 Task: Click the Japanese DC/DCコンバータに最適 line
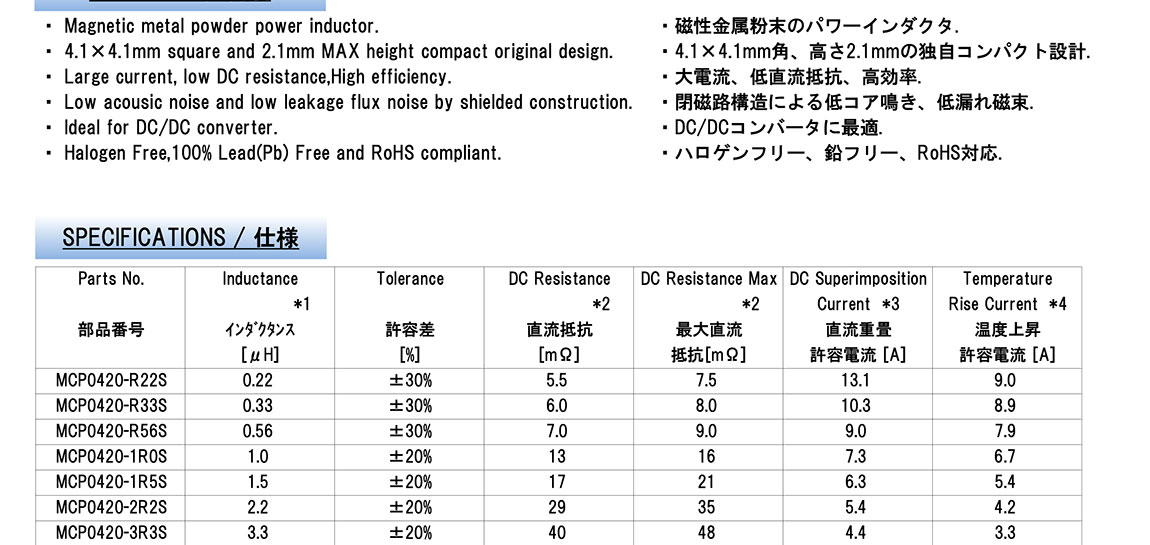pyautogui.click(x=778, y=128)
